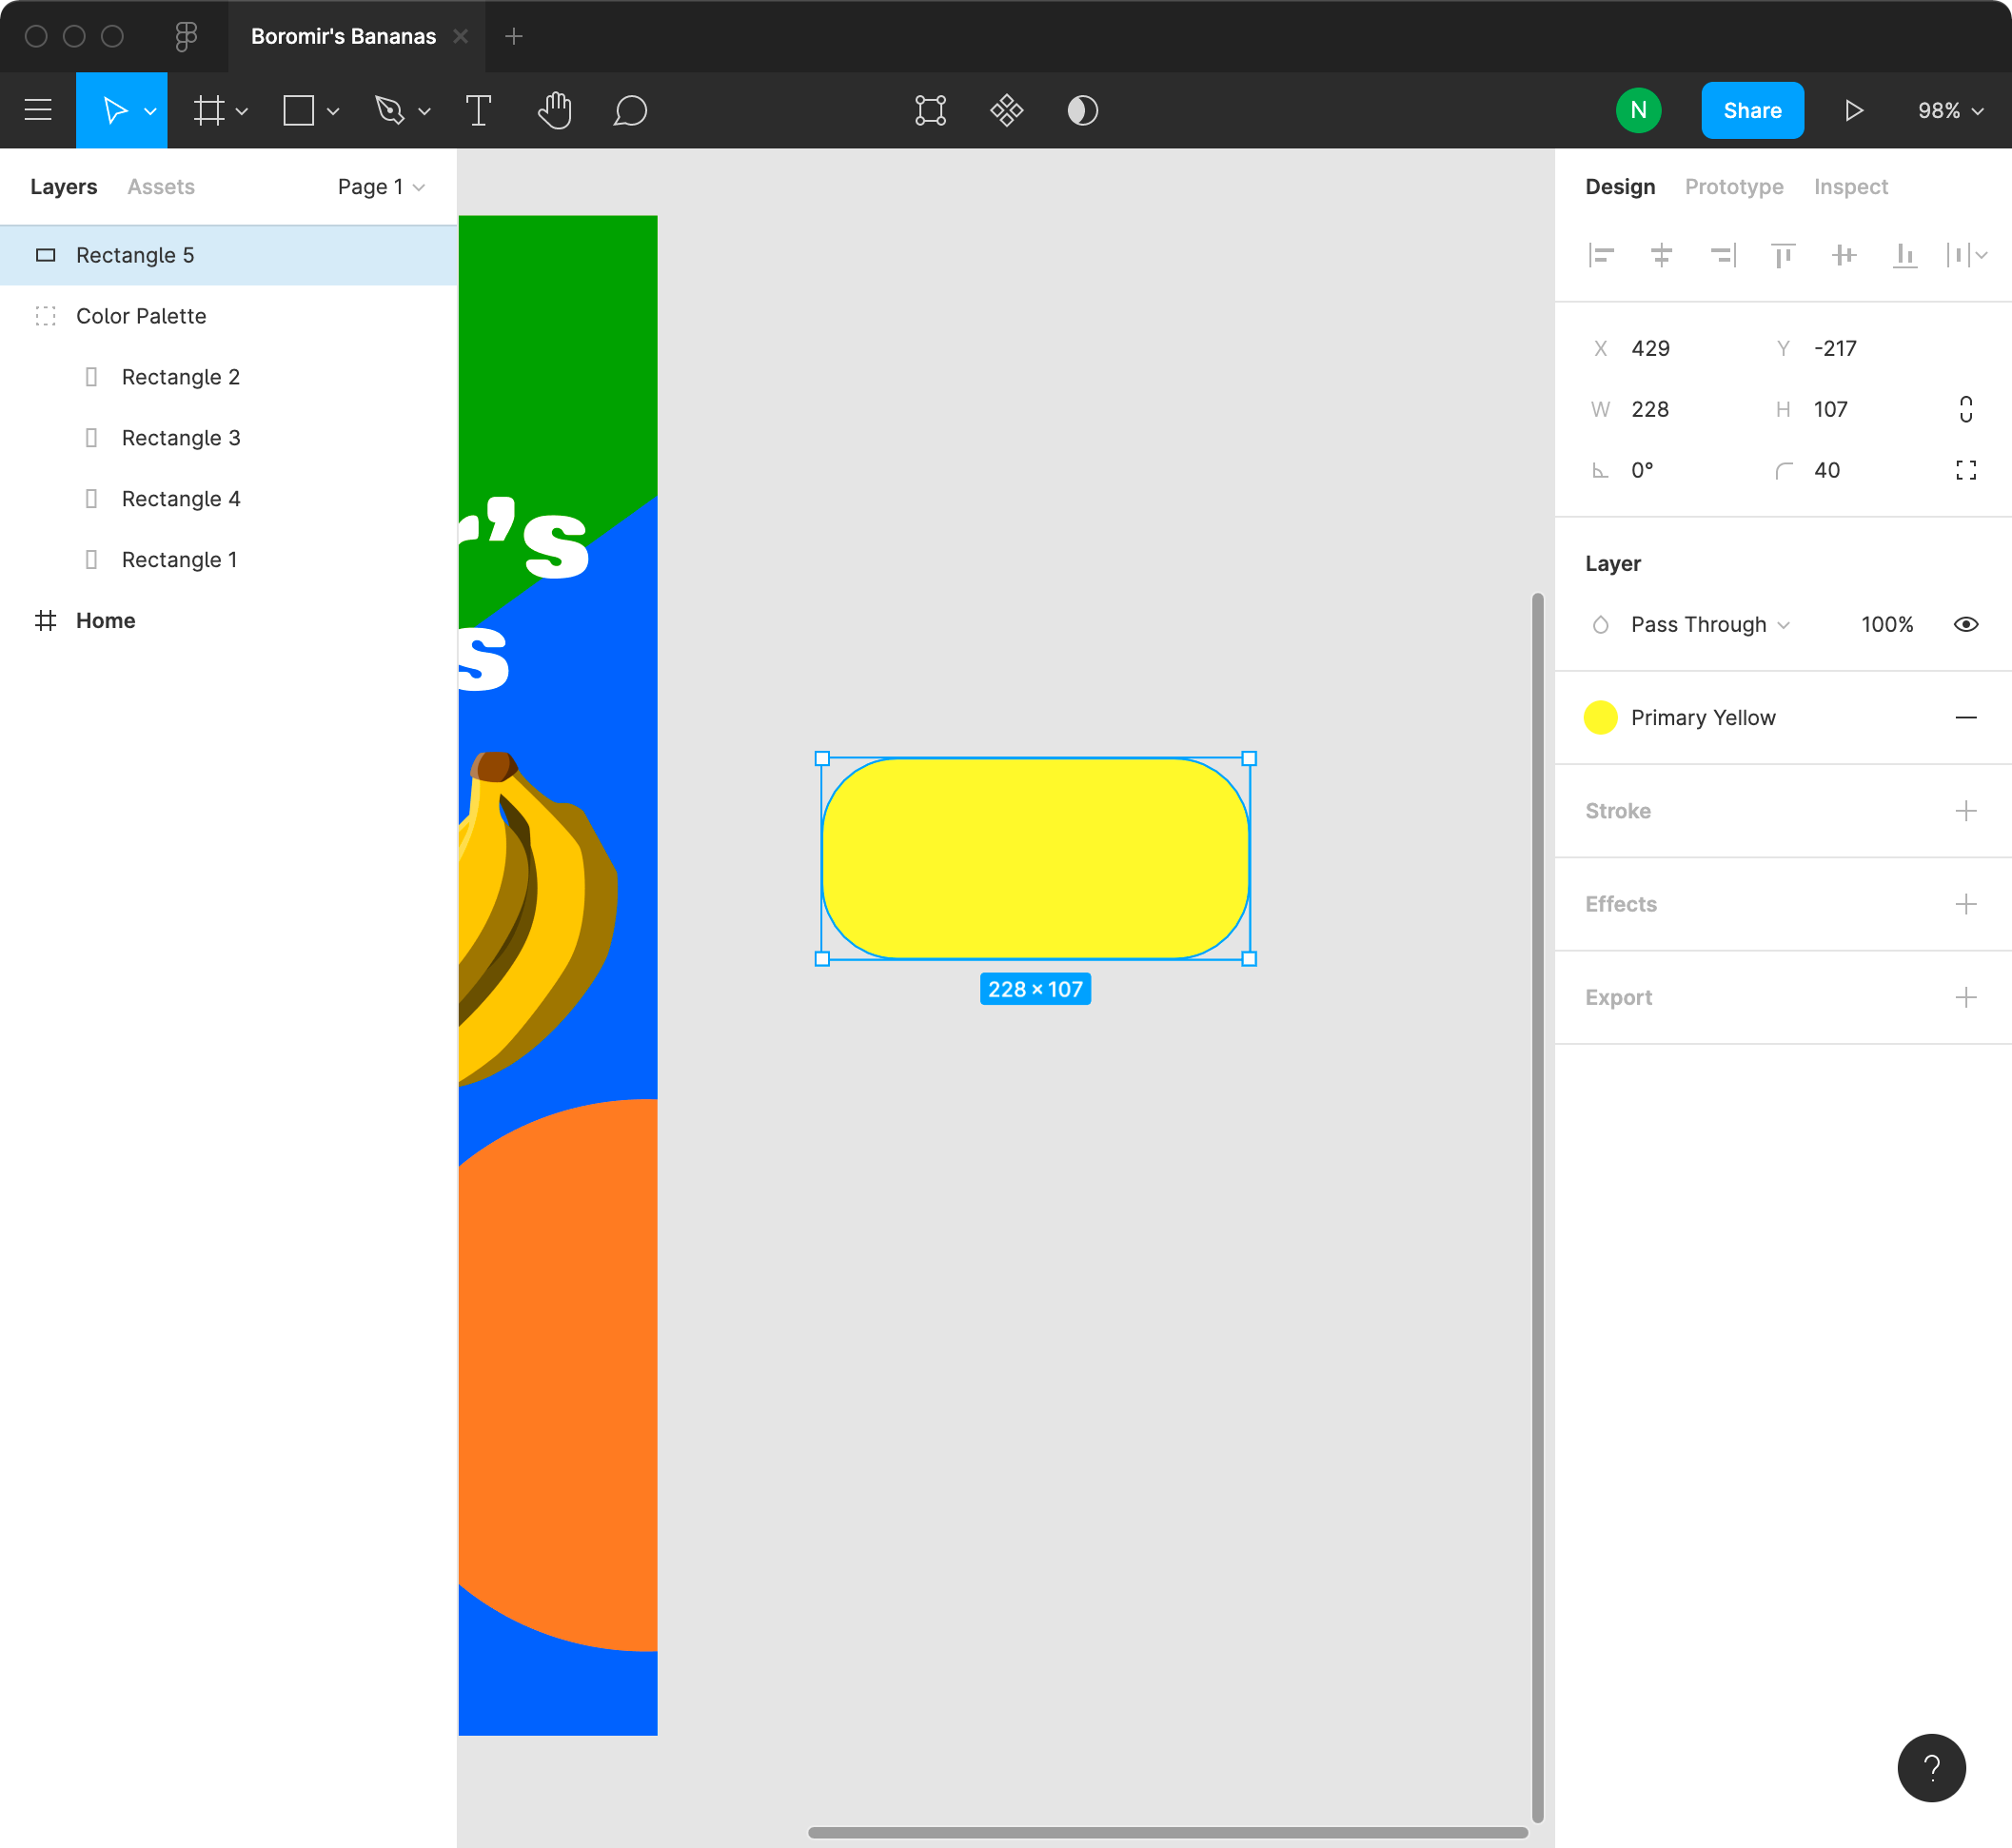Click the width field showing 228
The height and width of the screenshot is (1848, 2012).
(1651, 409)
